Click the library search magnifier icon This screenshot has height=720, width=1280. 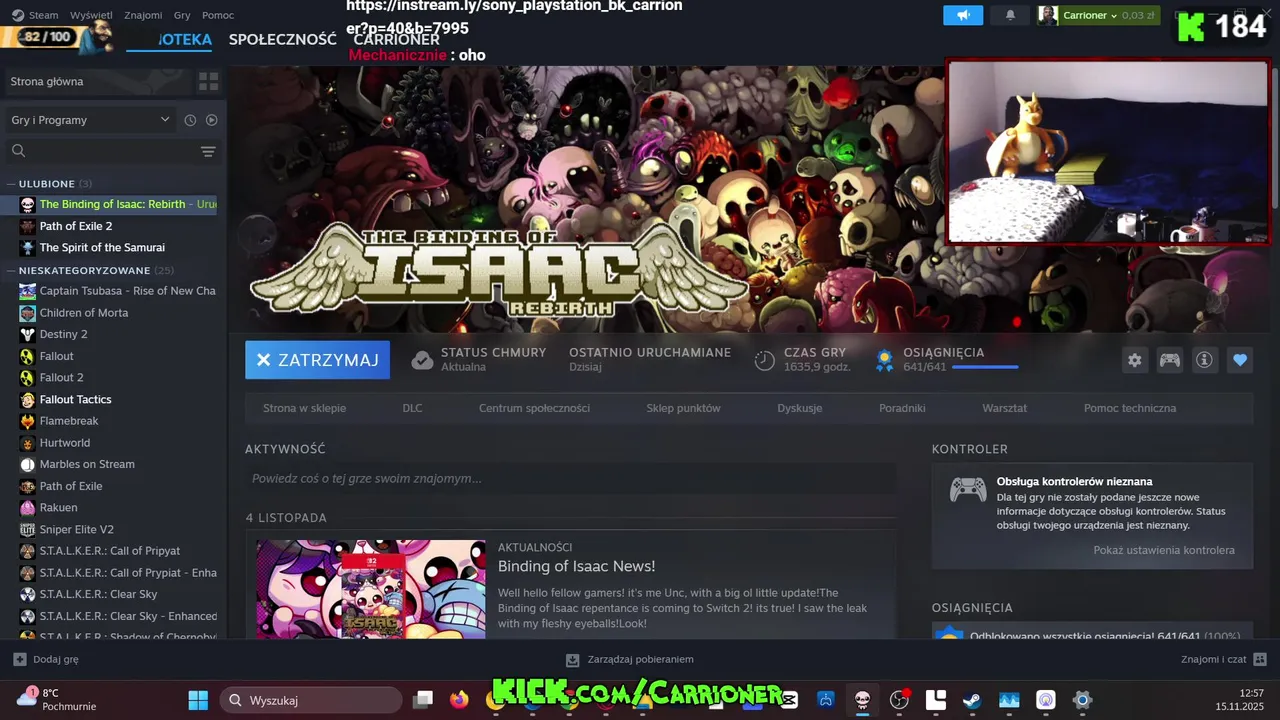(x=18, y=151)
